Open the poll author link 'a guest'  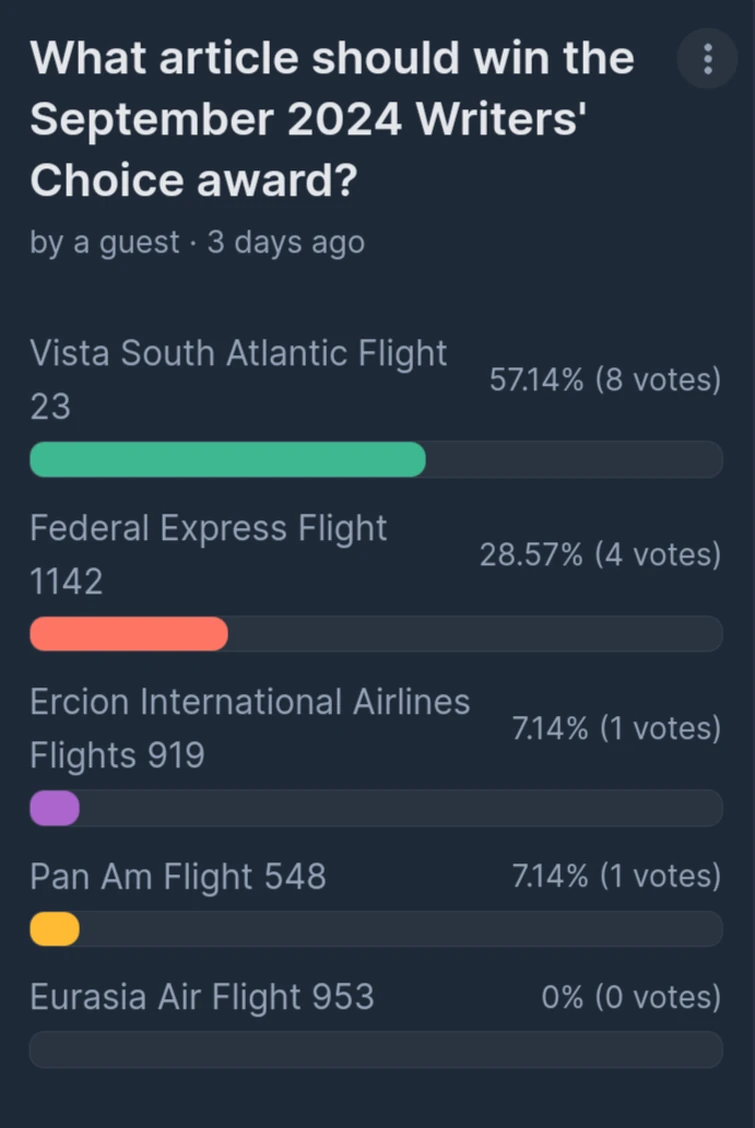pyautogui.click(x=105, y=242)
